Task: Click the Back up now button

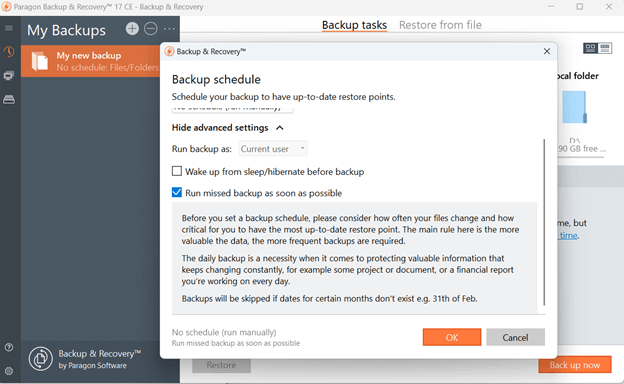Action: [575, 365]
